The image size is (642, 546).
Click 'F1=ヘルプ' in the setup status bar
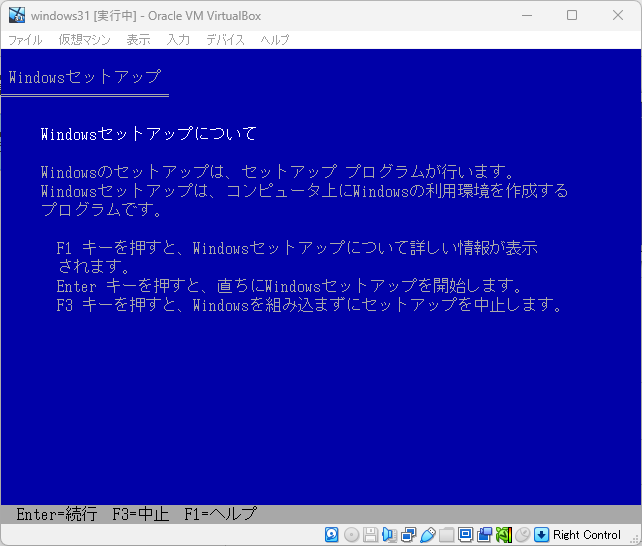pyautogui.click(x=221, y=514)
